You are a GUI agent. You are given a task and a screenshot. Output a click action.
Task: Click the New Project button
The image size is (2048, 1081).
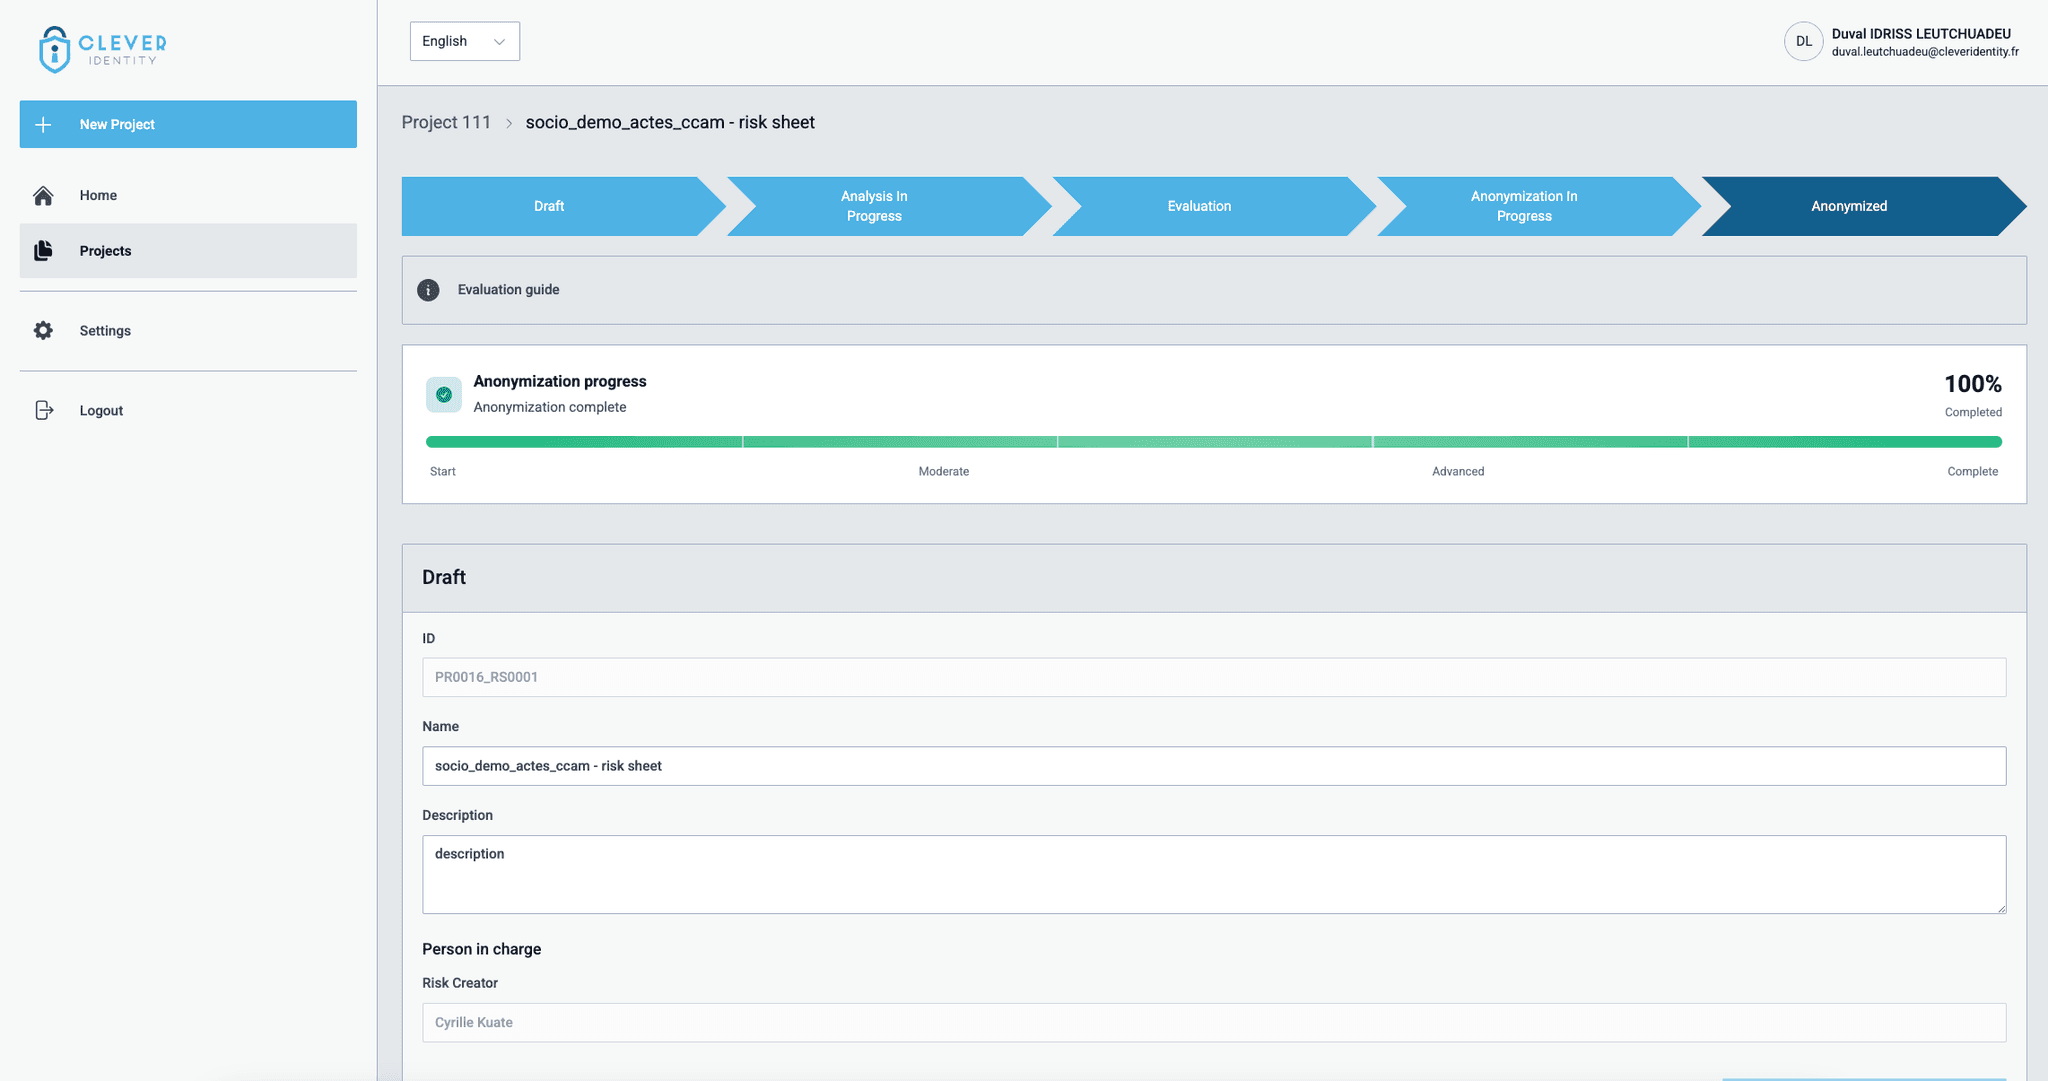[x=188, y=125]
